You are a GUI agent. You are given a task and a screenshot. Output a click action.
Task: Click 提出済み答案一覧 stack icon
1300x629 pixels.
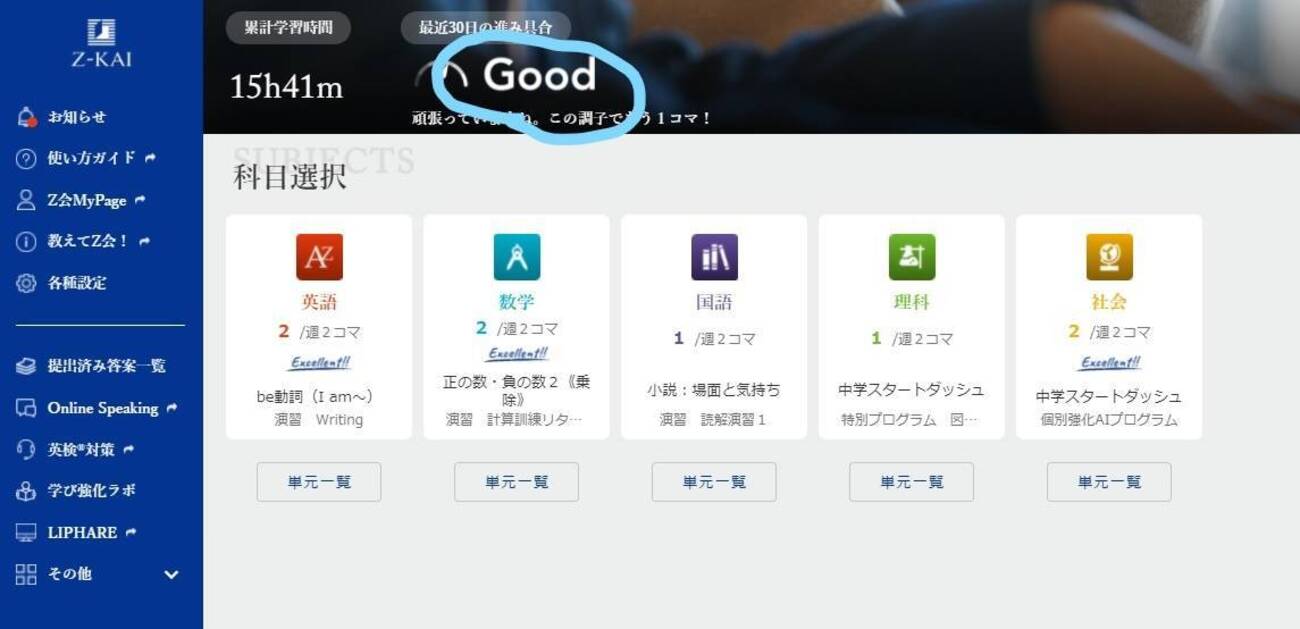pos(27,366)
